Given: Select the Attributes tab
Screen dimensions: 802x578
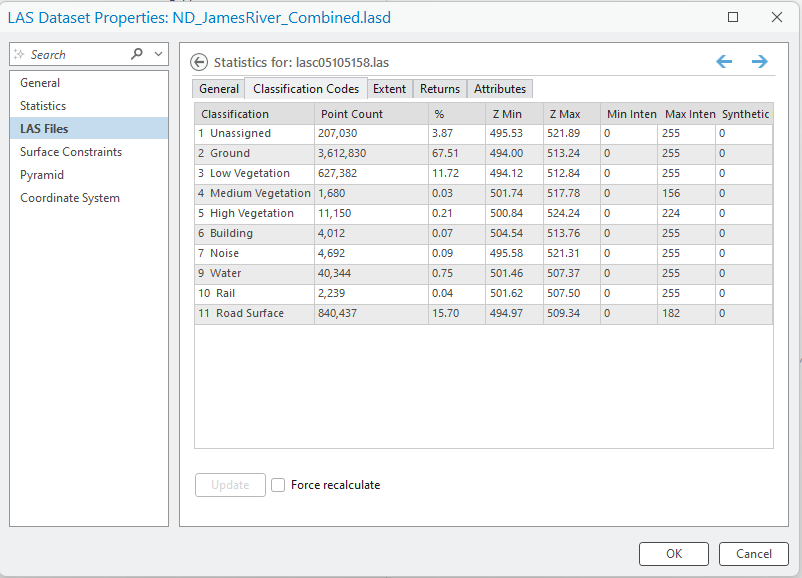Looking at the screenshot, I should click(500, 89).
